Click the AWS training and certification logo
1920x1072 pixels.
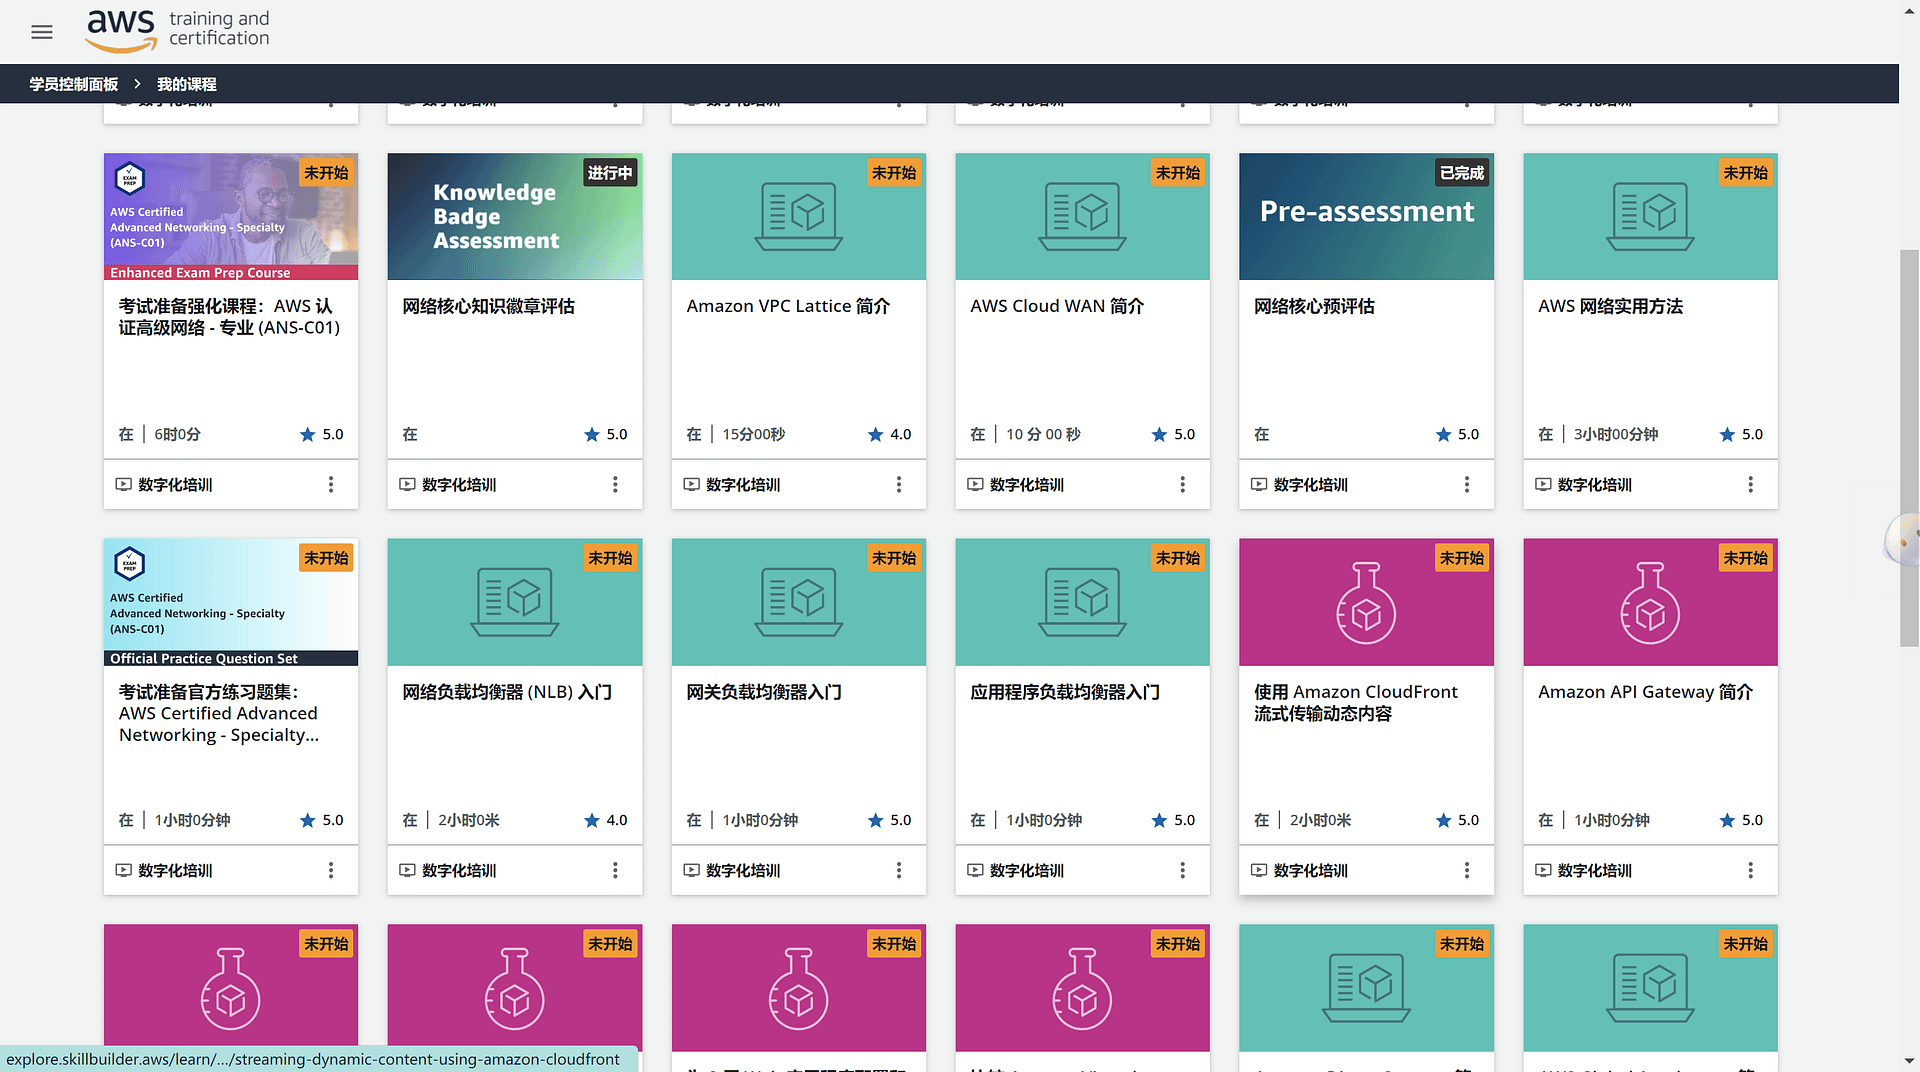pos(178,30)
